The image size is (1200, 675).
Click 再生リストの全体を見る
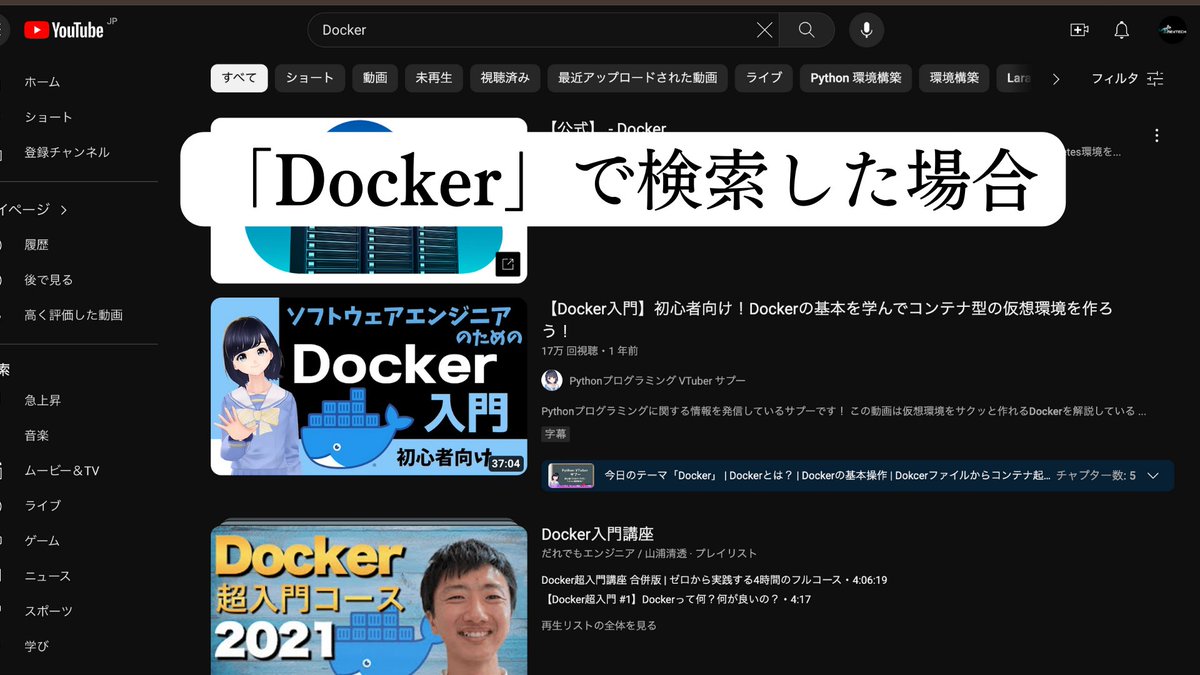coord(599,625)
